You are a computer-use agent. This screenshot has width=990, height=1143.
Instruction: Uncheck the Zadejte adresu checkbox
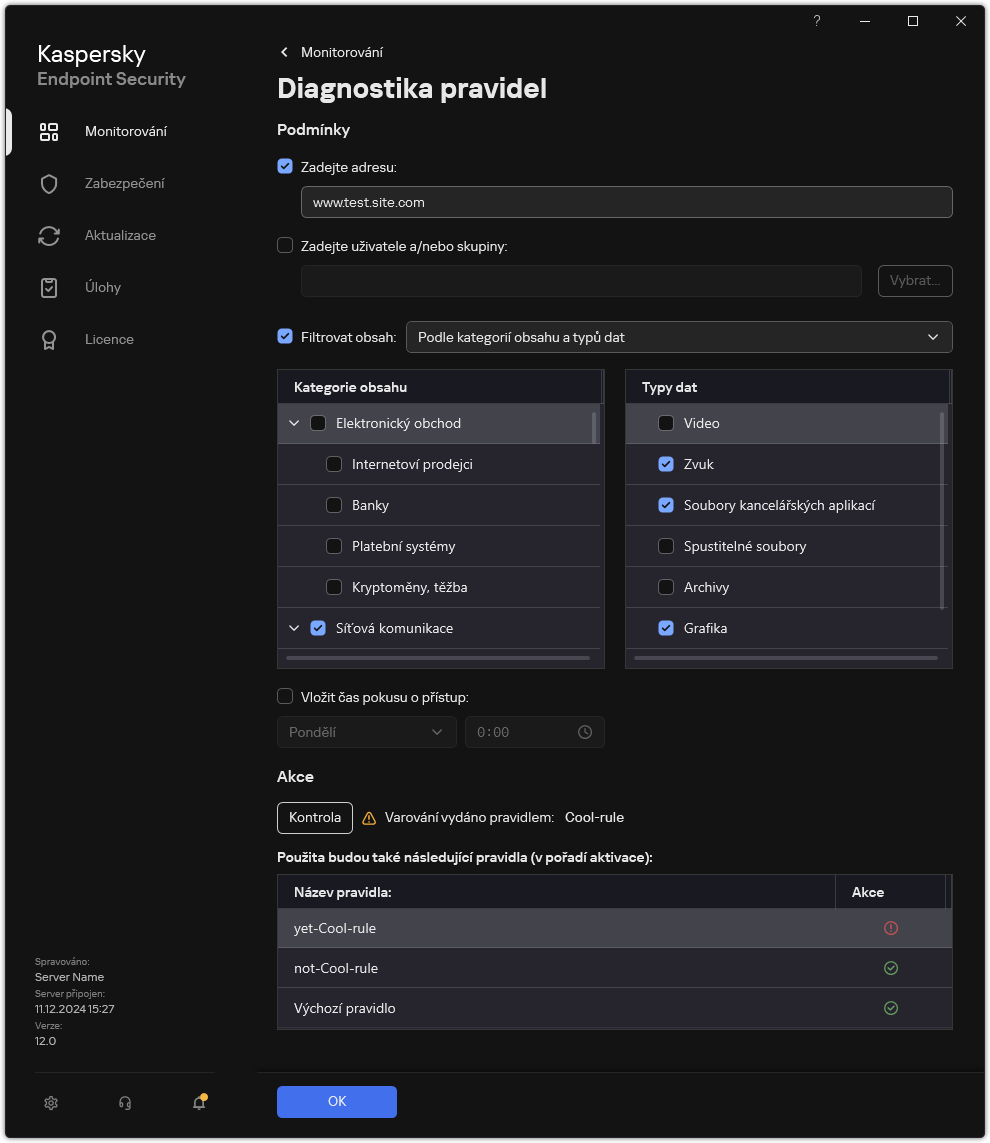click(x=285, y=166)
